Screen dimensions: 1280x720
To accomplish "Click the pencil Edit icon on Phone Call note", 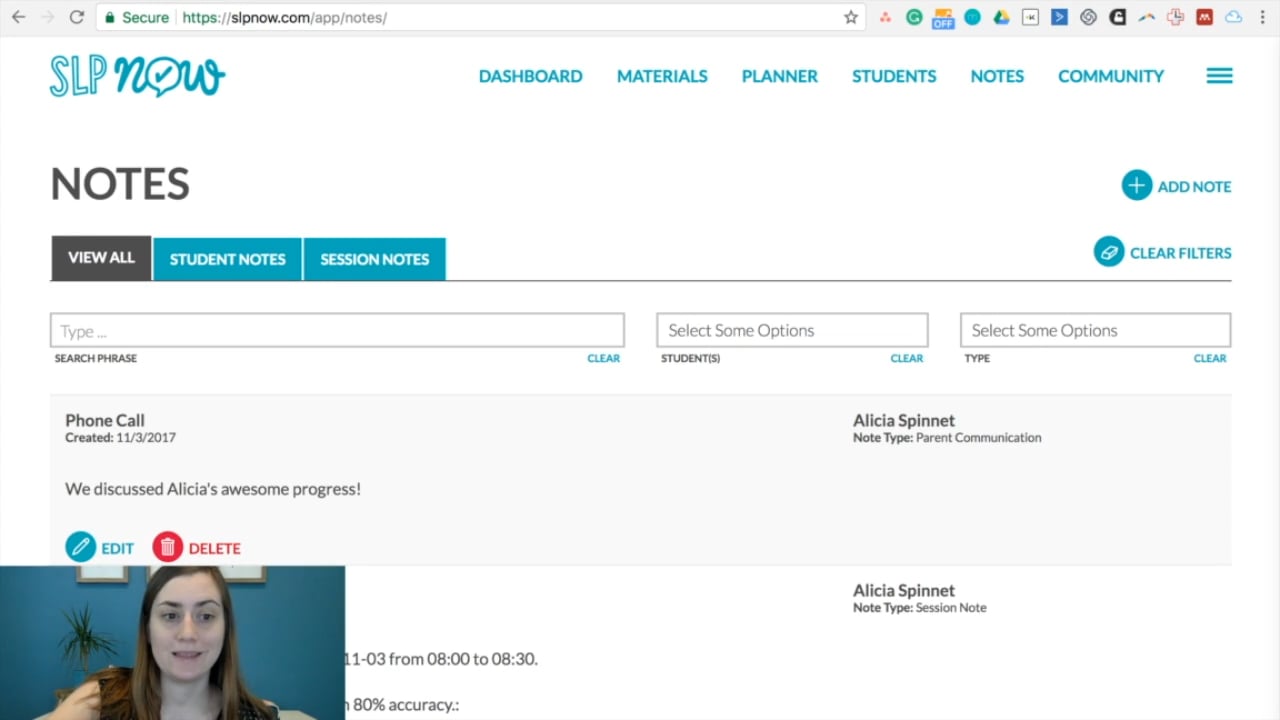I will click(x=81, y=547).
